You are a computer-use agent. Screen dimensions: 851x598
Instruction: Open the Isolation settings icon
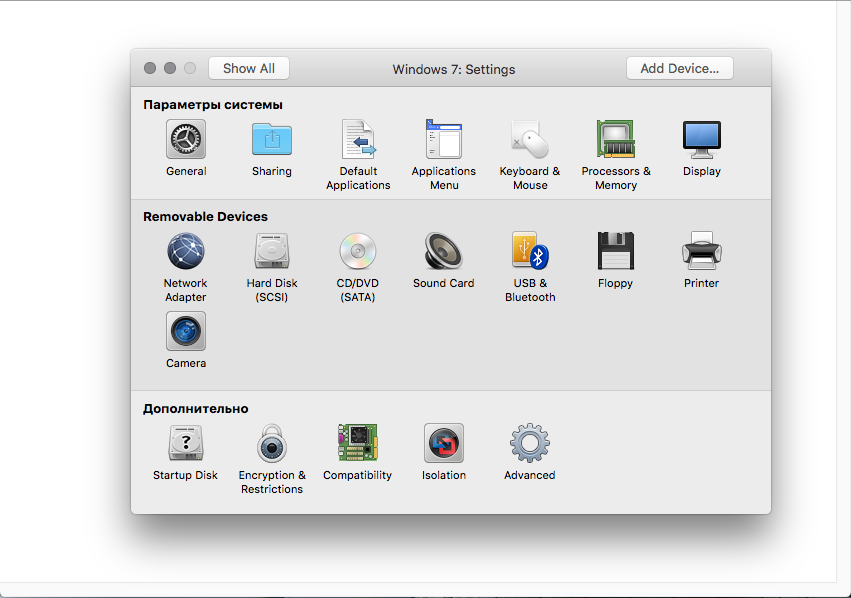pyautogui.click(x=443, y=443)
